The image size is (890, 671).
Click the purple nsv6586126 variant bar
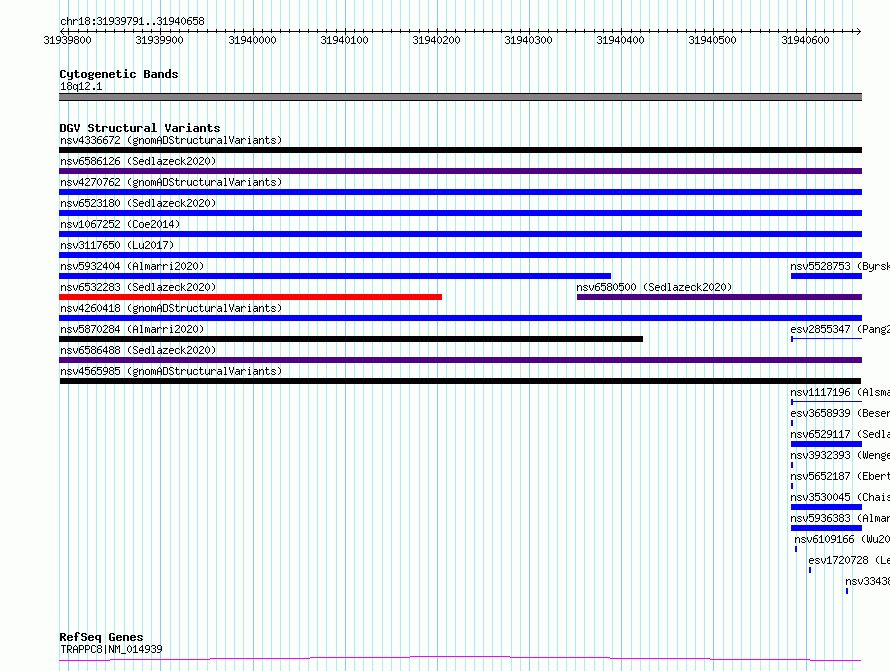(x=460, y=171)
